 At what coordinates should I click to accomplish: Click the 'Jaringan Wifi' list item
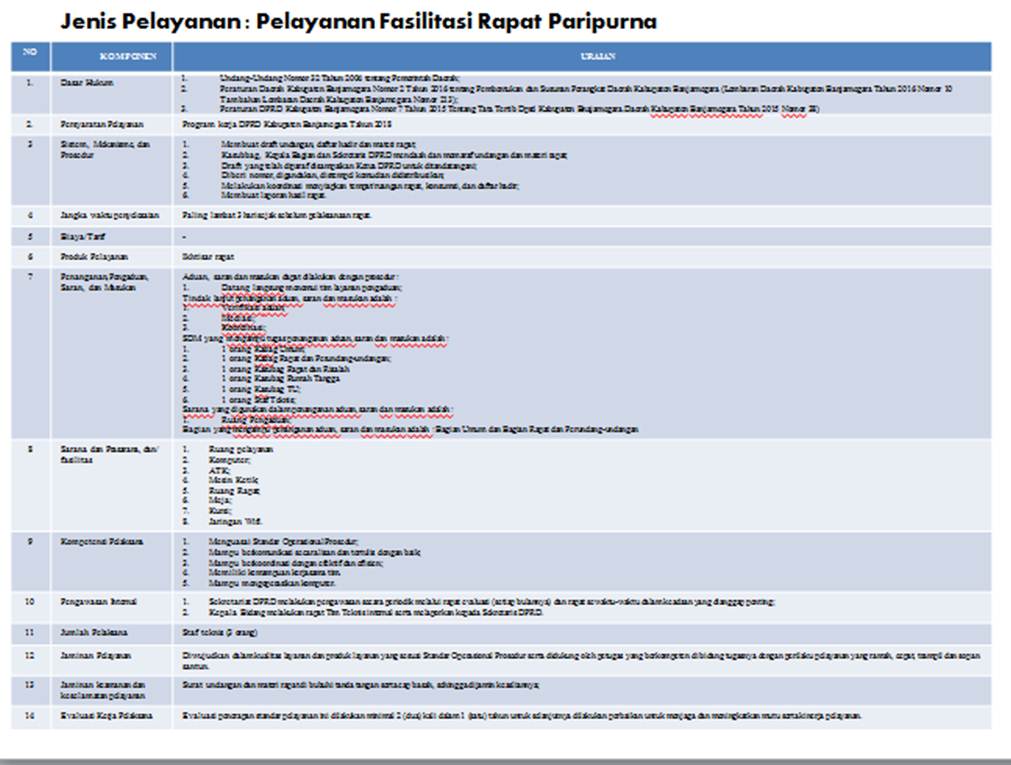240,522
